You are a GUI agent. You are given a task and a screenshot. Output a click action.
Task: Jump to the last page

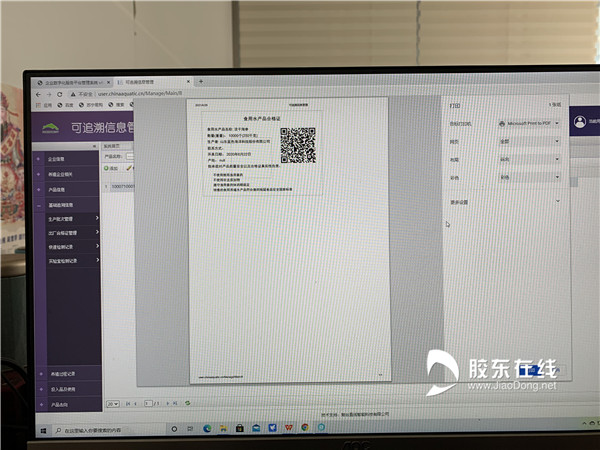[x=175, y=403]
